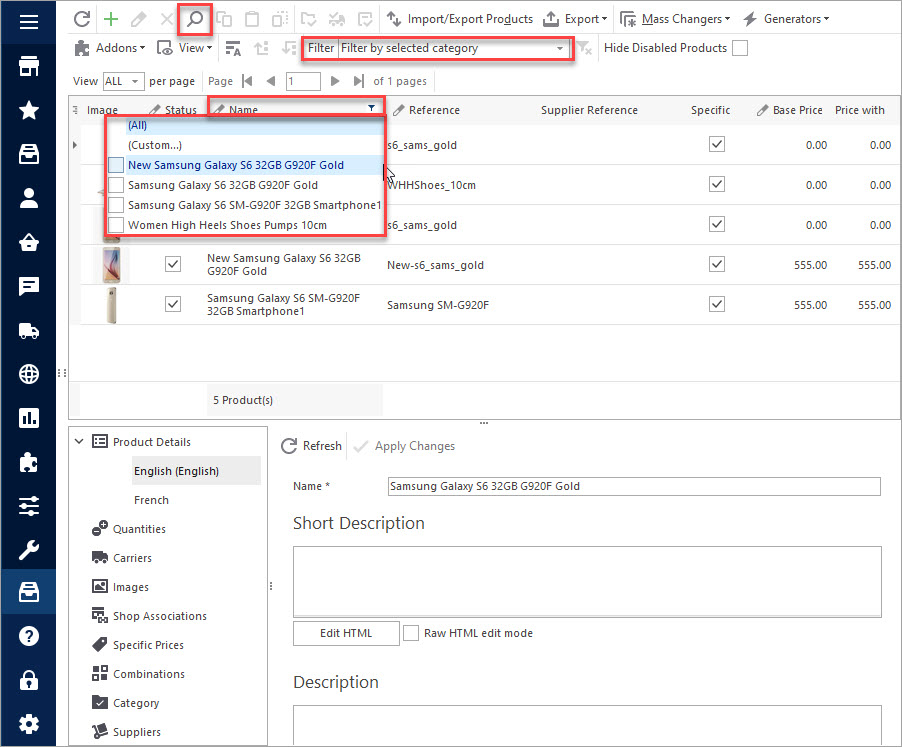Clear filter with funnel-x icon

point(584,48)
